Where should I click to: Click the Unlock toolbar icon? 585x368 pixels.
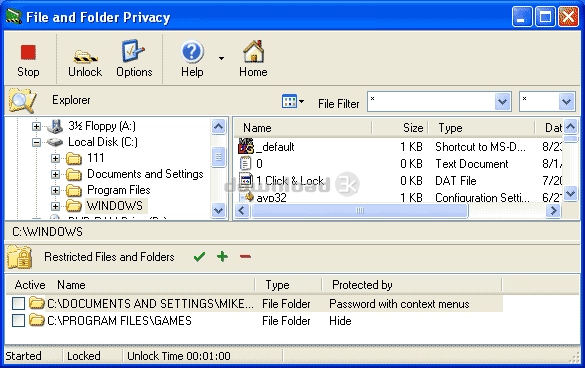tap(85, 56)
